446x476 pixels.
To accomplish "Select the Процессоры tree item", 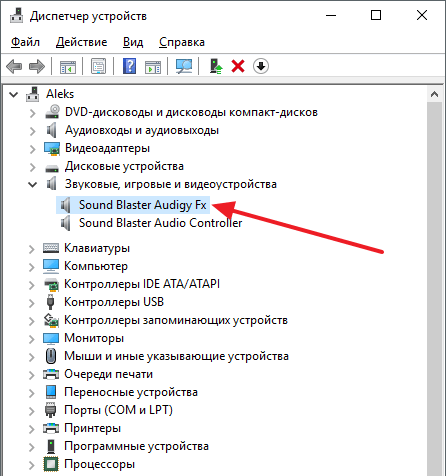I will (99, 464).
